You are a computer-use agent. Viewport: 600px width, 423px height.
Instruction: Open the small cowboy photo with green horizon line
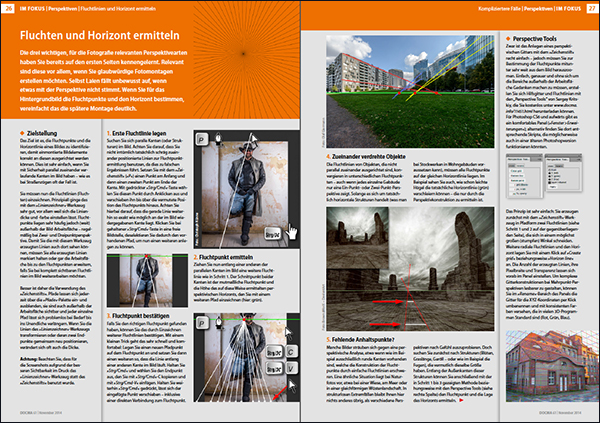pyautogui.click(x=147, y=280)
